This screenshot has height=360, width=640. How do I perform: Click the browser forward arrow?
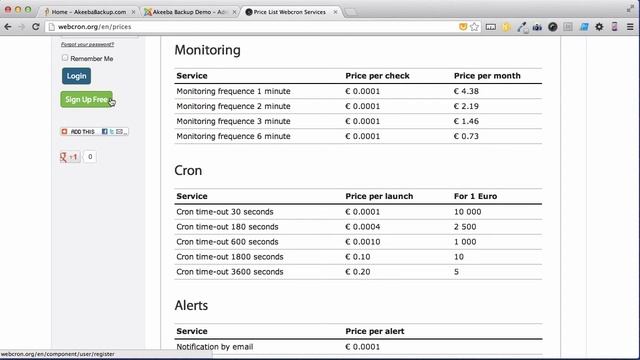22,27
